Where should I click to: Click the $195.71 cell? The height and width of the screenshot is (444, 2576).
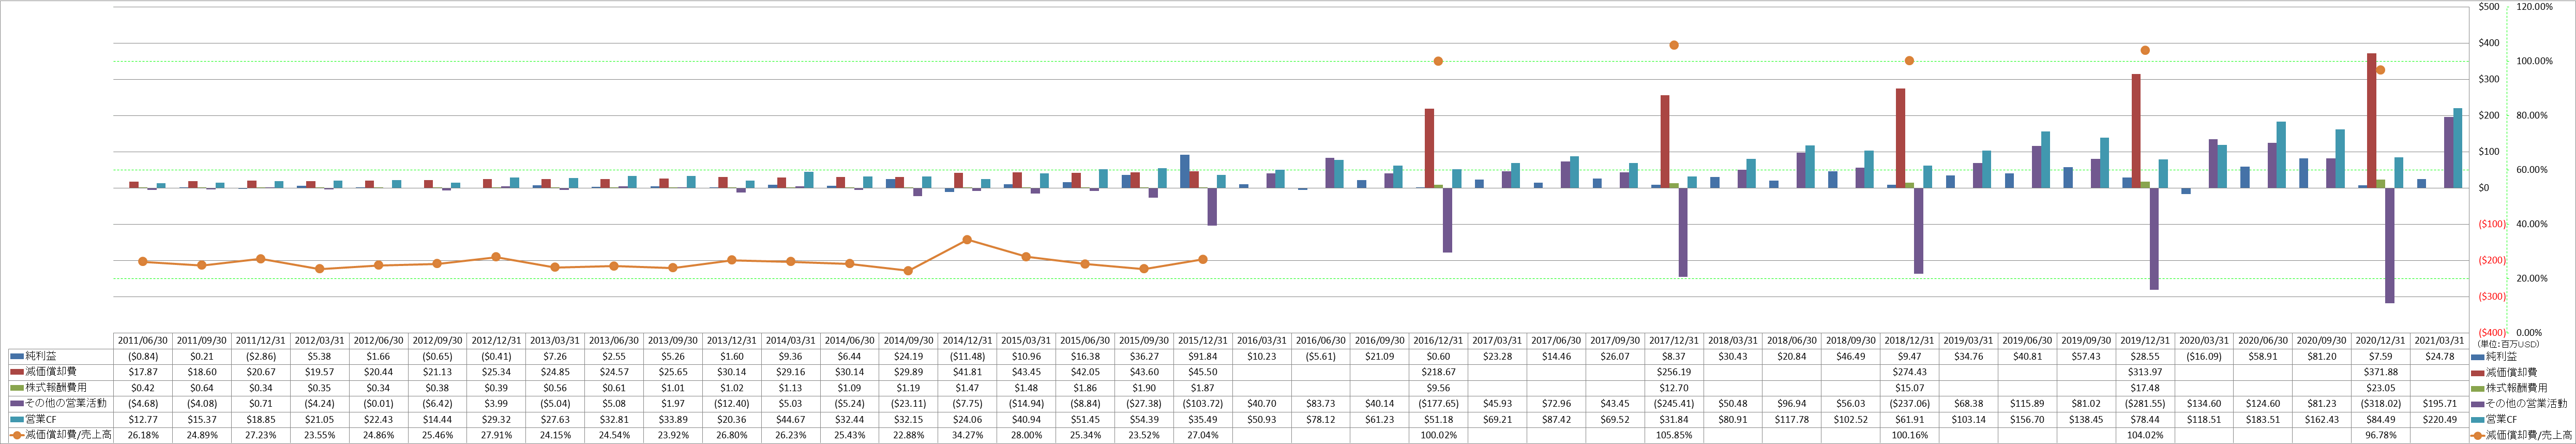pos(2439,404)
